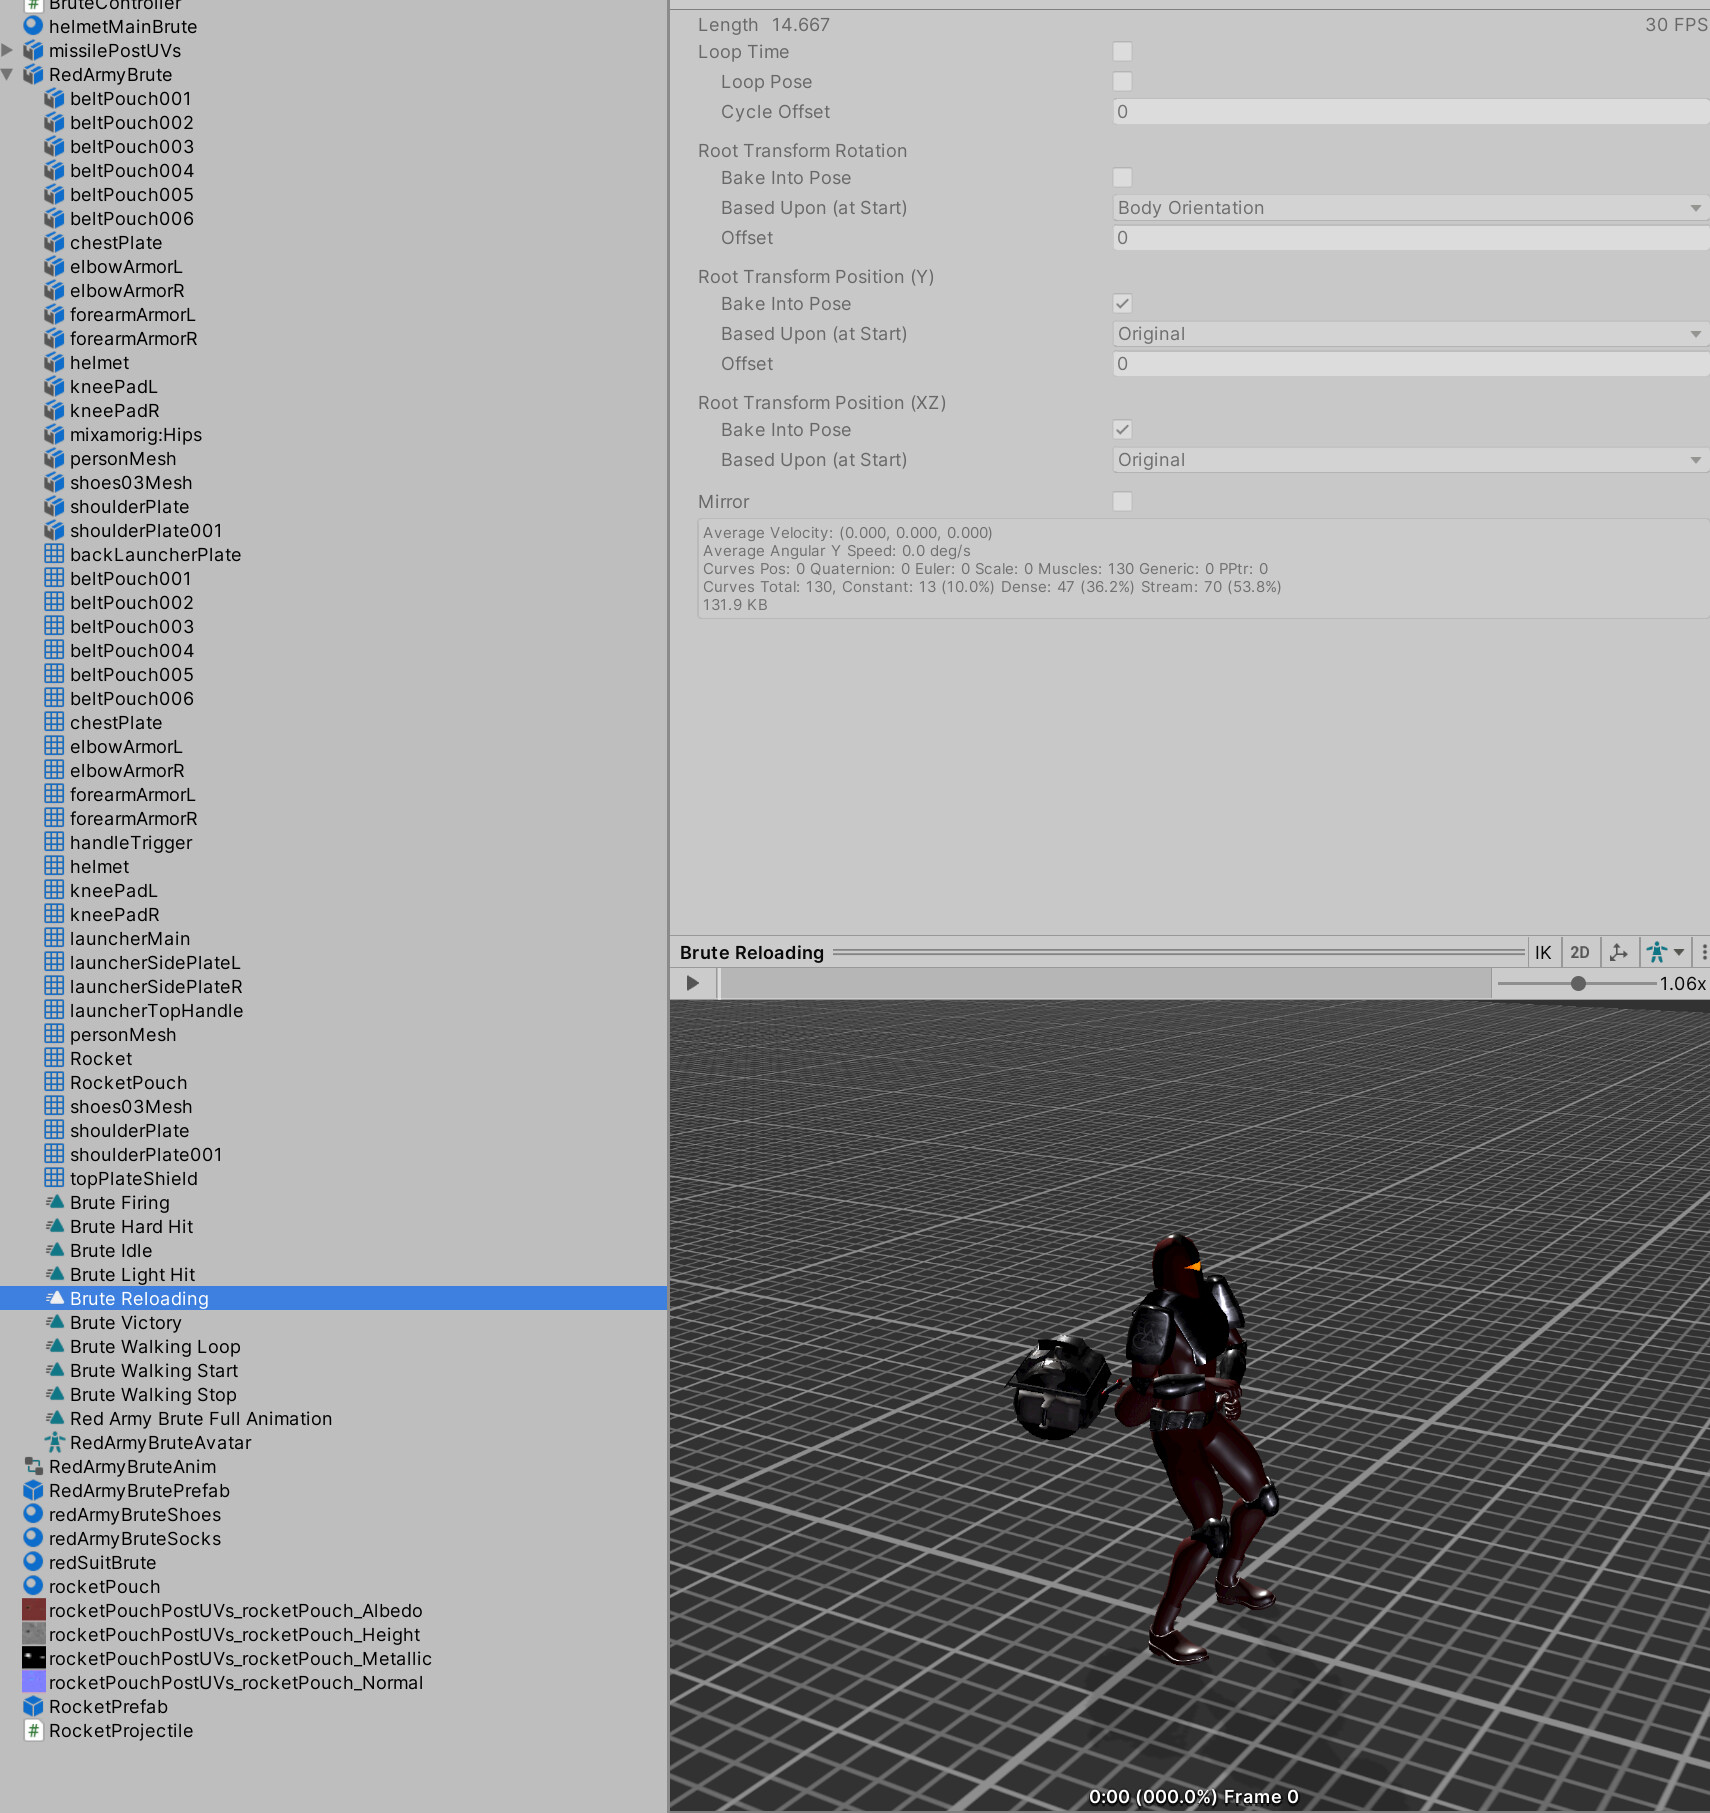Enable the Loop Time checkbox
This screenshot has width=1710, height=1813.
[1122, 51]
